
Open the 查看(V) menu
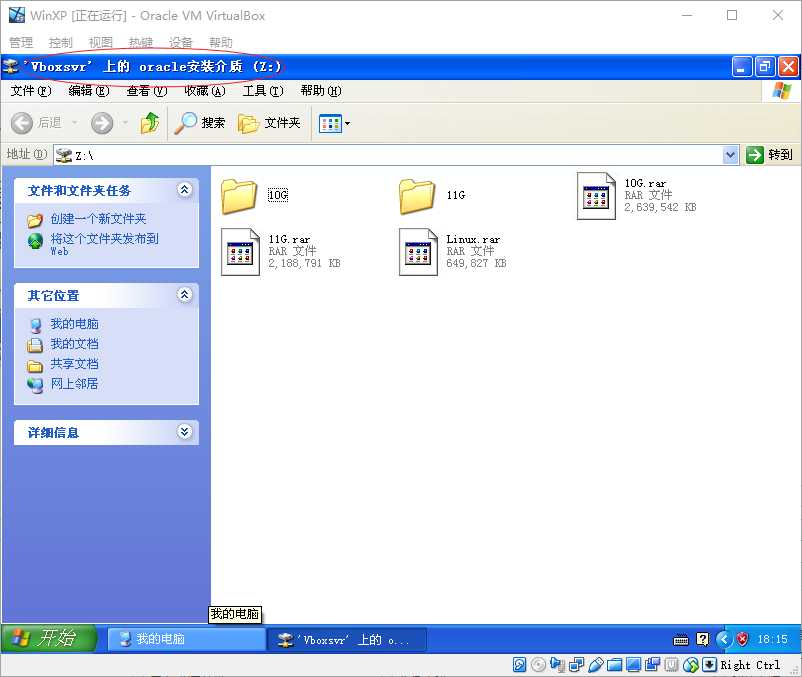147,91
